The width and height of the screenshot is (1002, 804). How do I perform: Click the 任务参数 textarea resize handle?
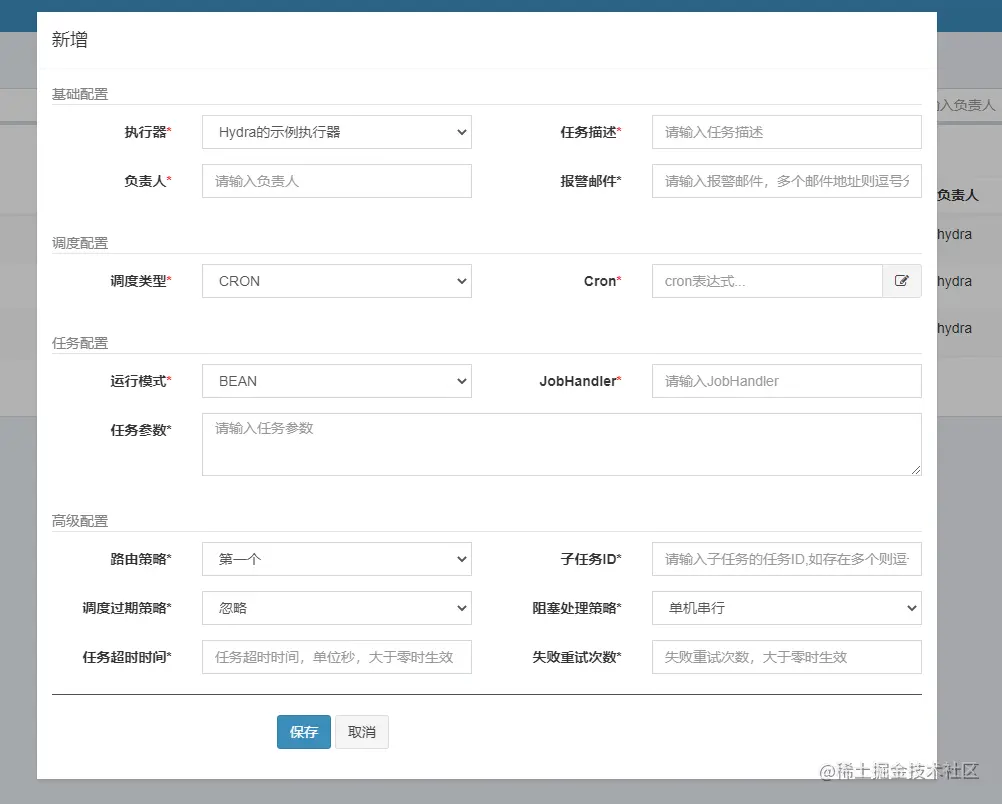tap(916, 470)
